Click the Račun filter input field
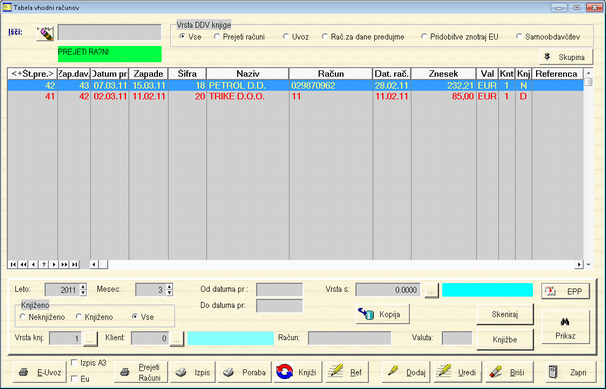This screenshot has height=389, width=606. [349, 338]
